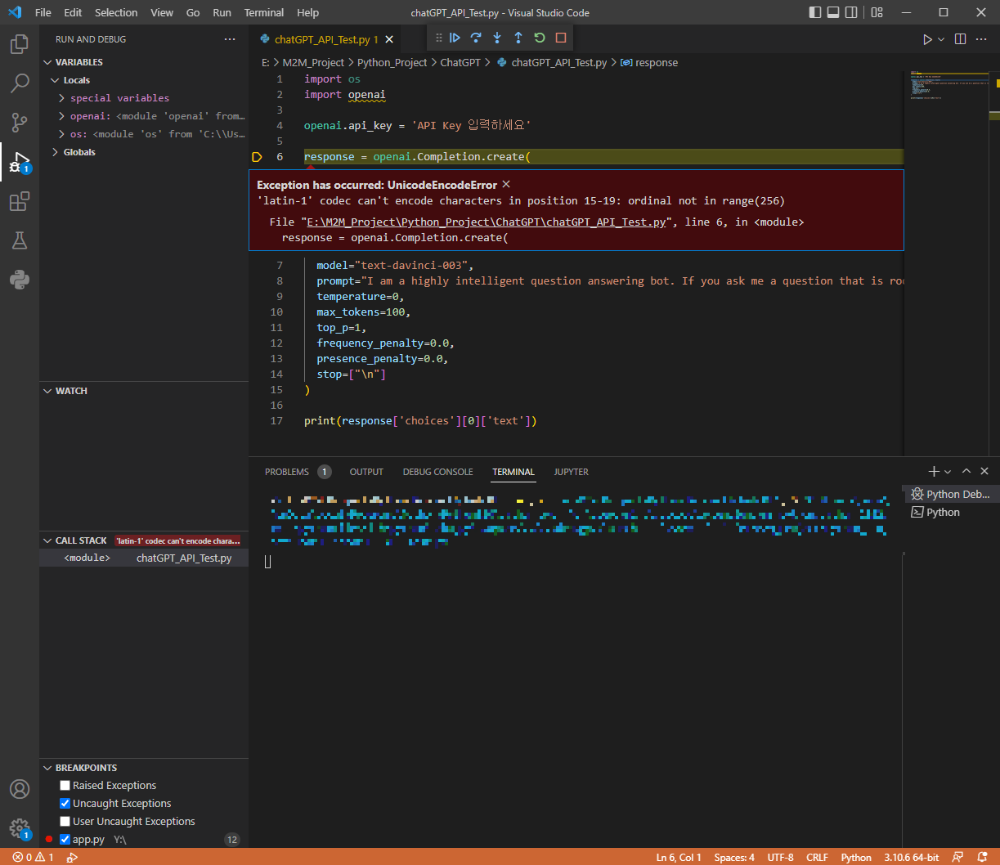Screen dimensions: 1000x865
Task: Select the Run and Debug activity icon
Action: (20, 162)
